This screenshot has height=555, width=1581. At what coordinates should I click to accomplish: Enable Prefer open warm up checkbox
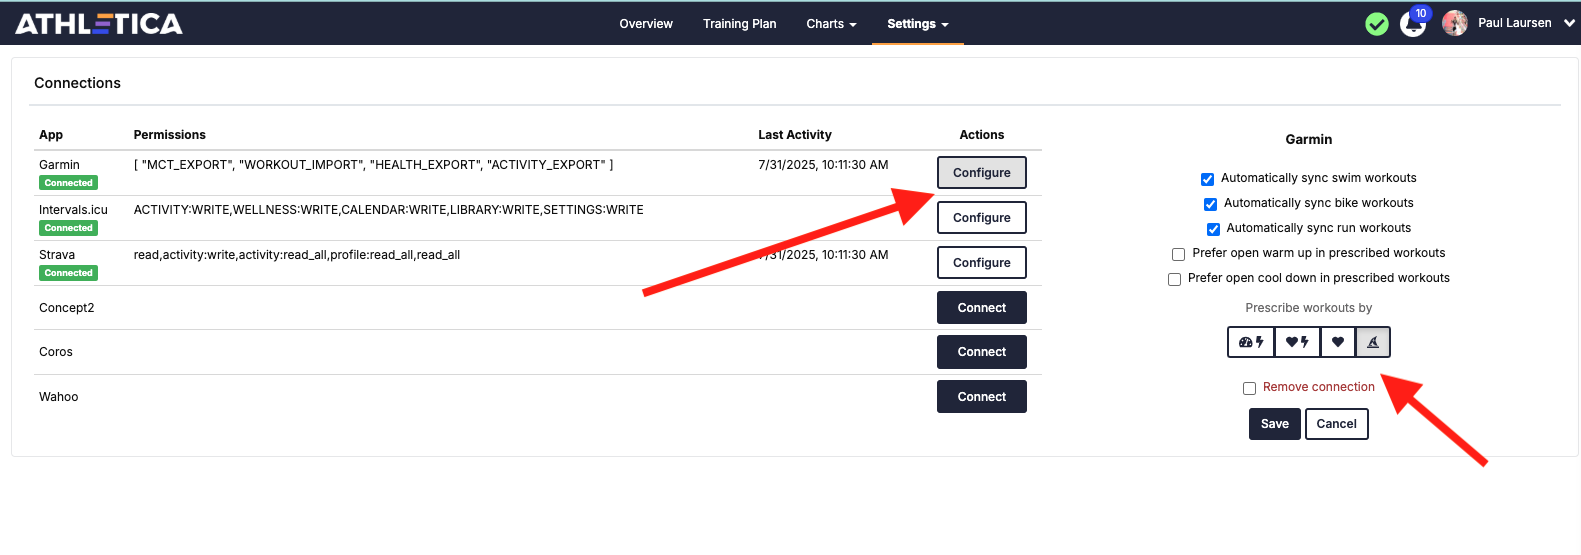click(x=1178, y=254)
